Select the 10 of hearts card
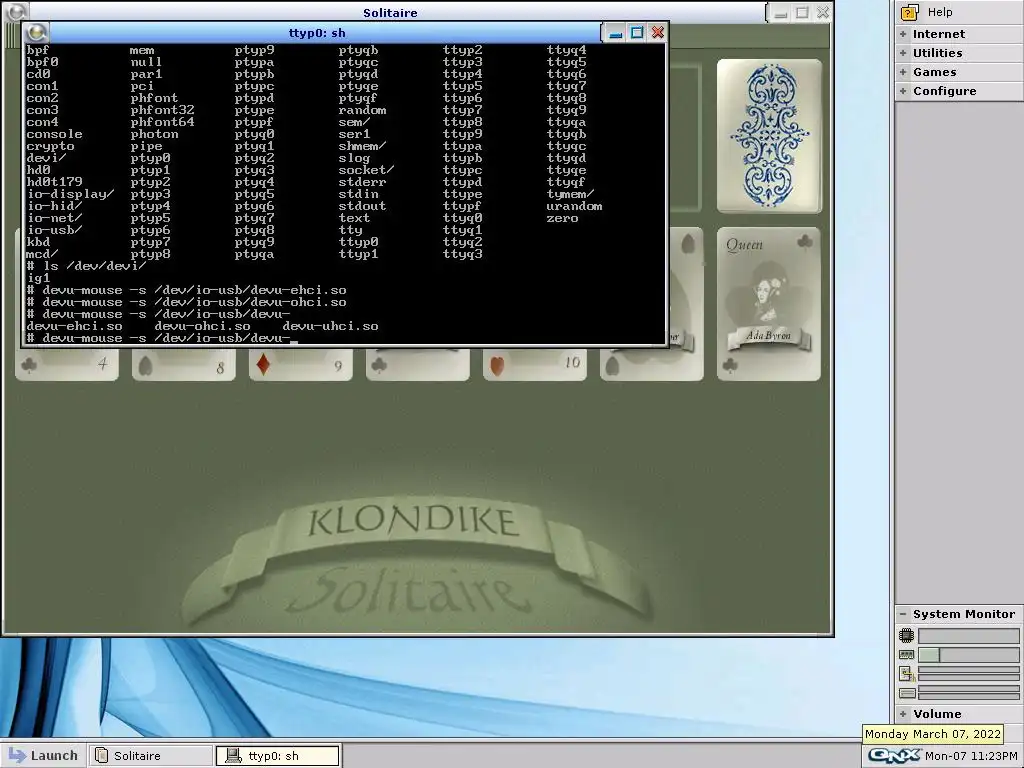The width and height of the screenshot is (1024, 768). pyautogui.click(x=535, y=364)
